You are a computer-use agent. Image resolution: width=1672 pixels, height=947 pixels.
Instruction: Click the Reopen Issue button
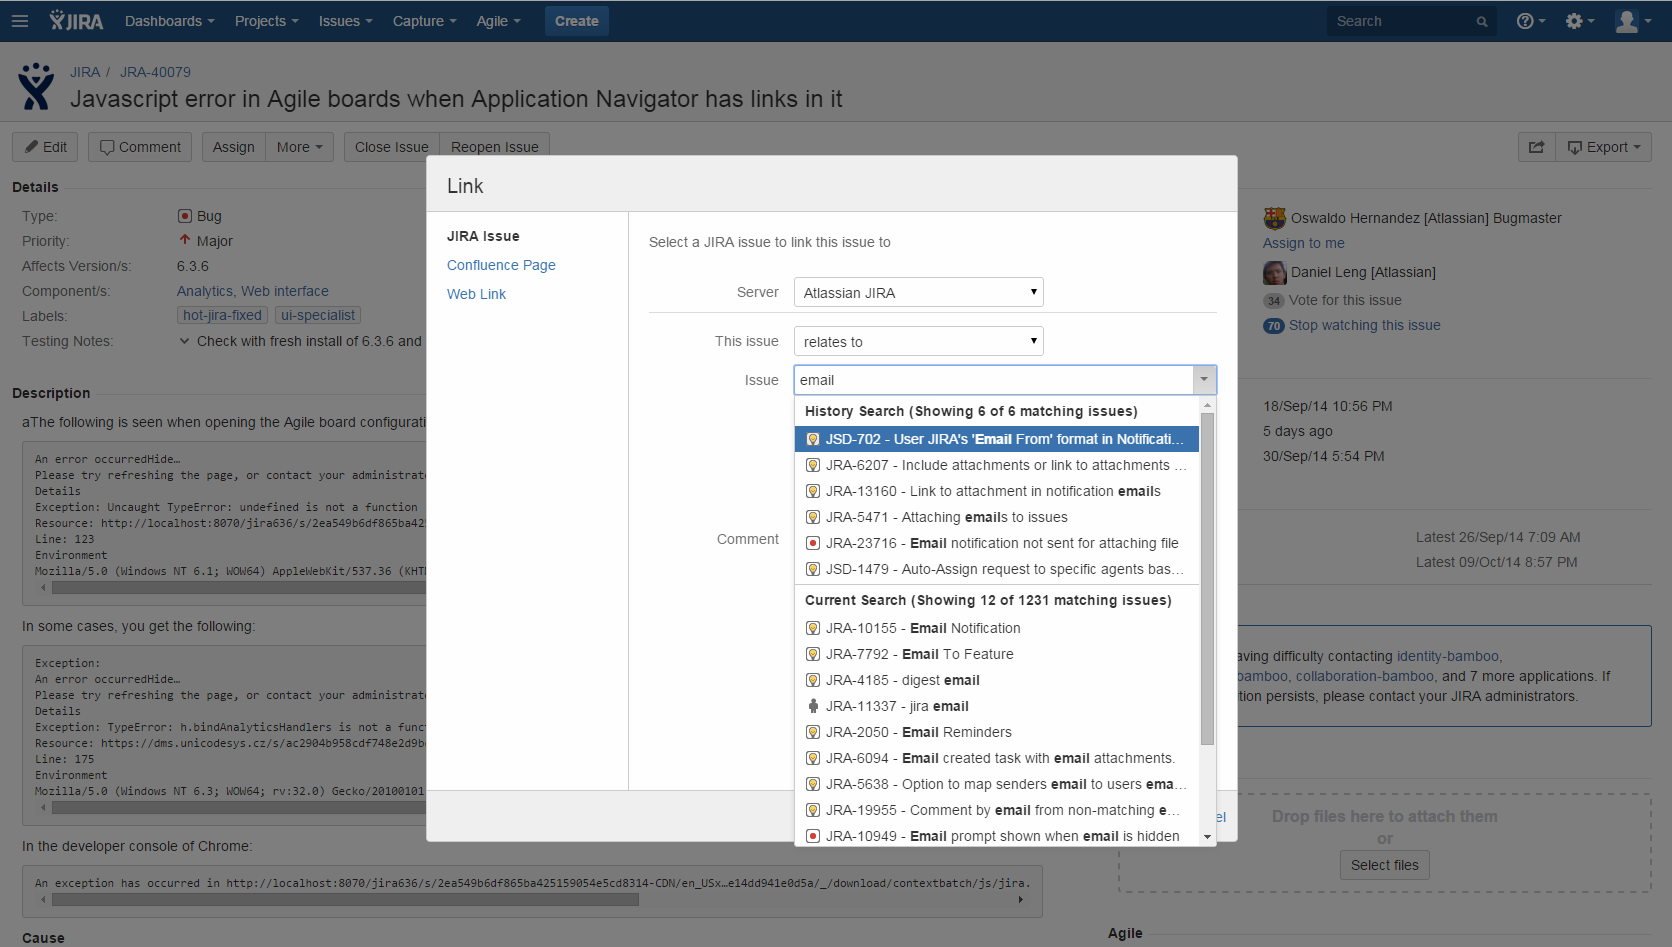(495, 147)
